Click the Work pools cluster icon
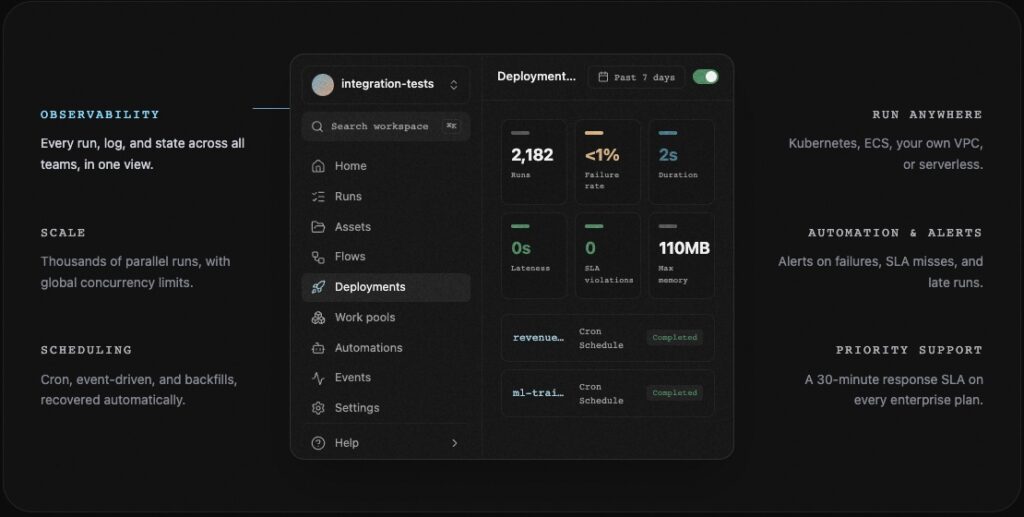The image size is (1024, 517). pyautogui.click(x=318, y=317)
